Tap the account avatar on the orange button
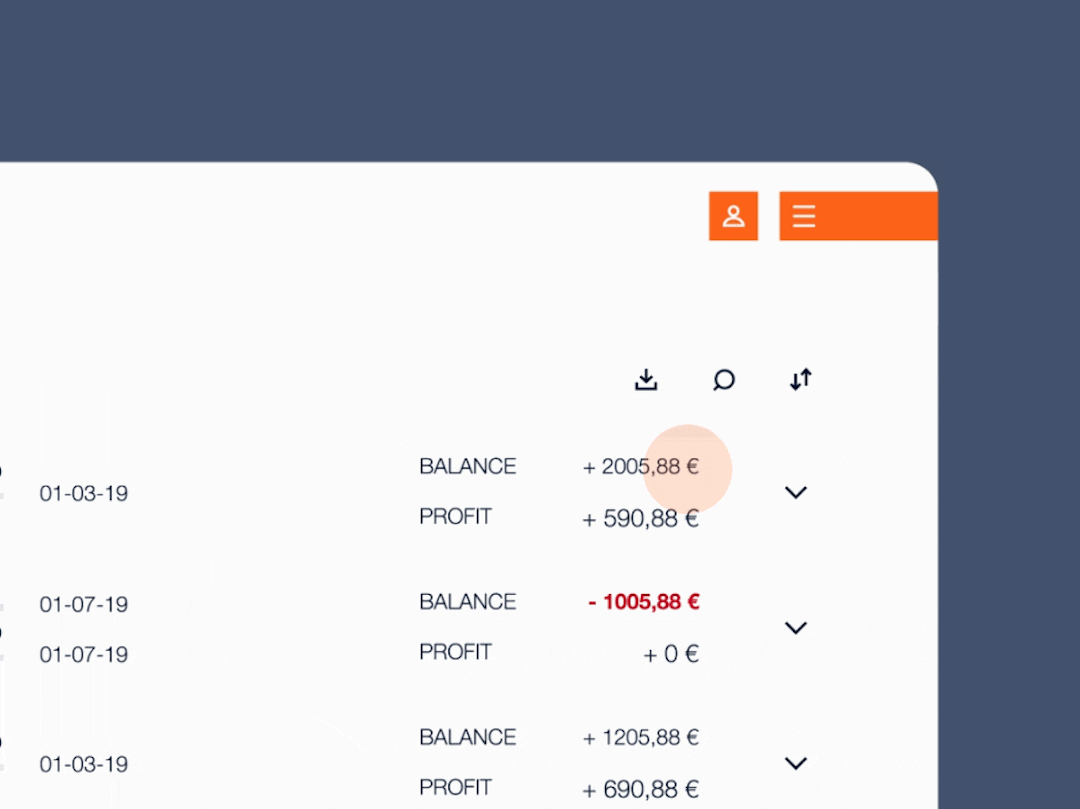 pos(733,216)
